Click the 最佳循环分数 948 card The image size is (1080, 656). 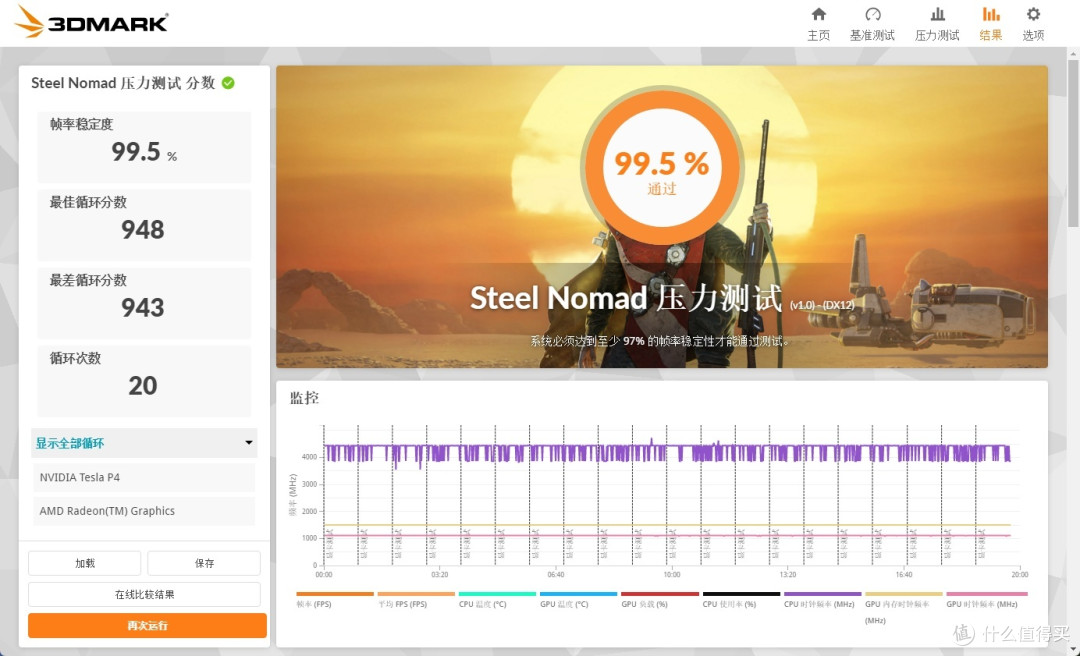click(144, 225)
